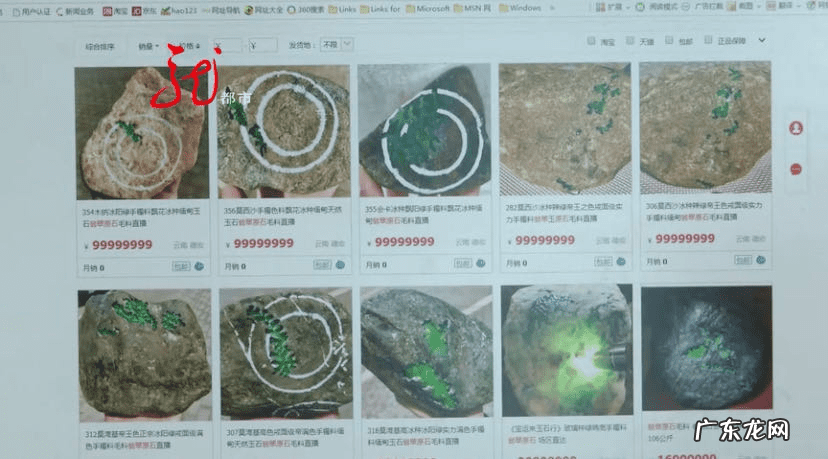
Task: Click the maximum price input field
Action: pyautogui.click(x=264, y=45)
